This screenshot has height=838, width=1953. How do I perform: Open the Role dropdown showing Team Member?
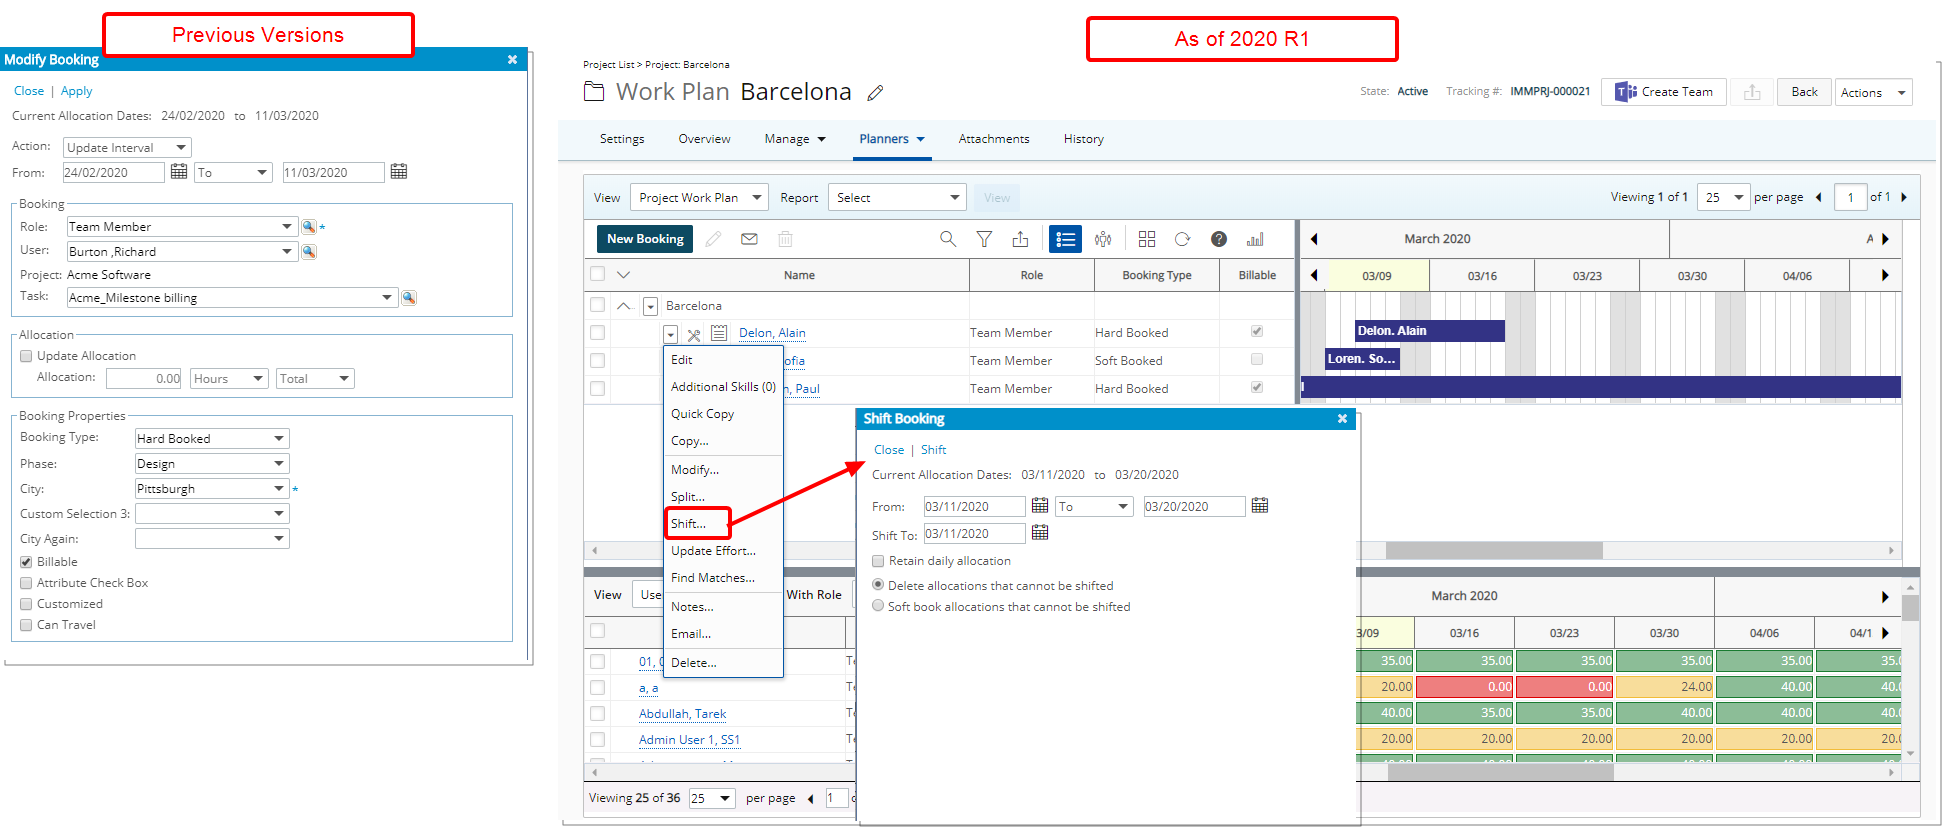click(x=181, y=227)
